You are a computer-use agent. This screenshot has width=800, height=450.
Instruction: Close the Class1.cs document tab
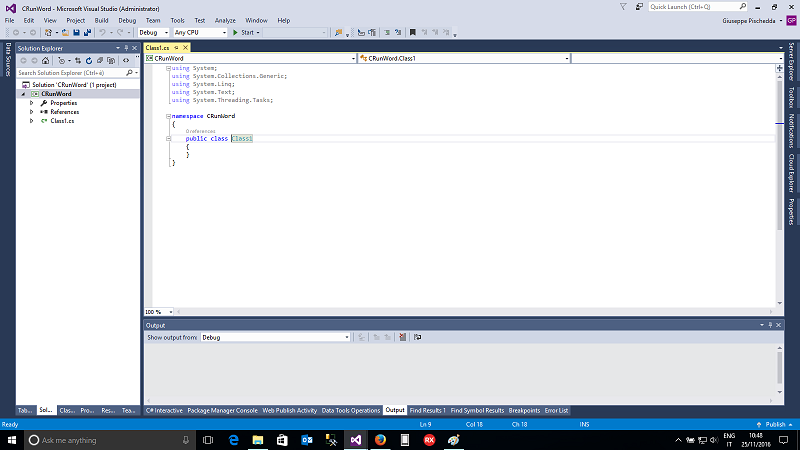(x=185, y=48)
